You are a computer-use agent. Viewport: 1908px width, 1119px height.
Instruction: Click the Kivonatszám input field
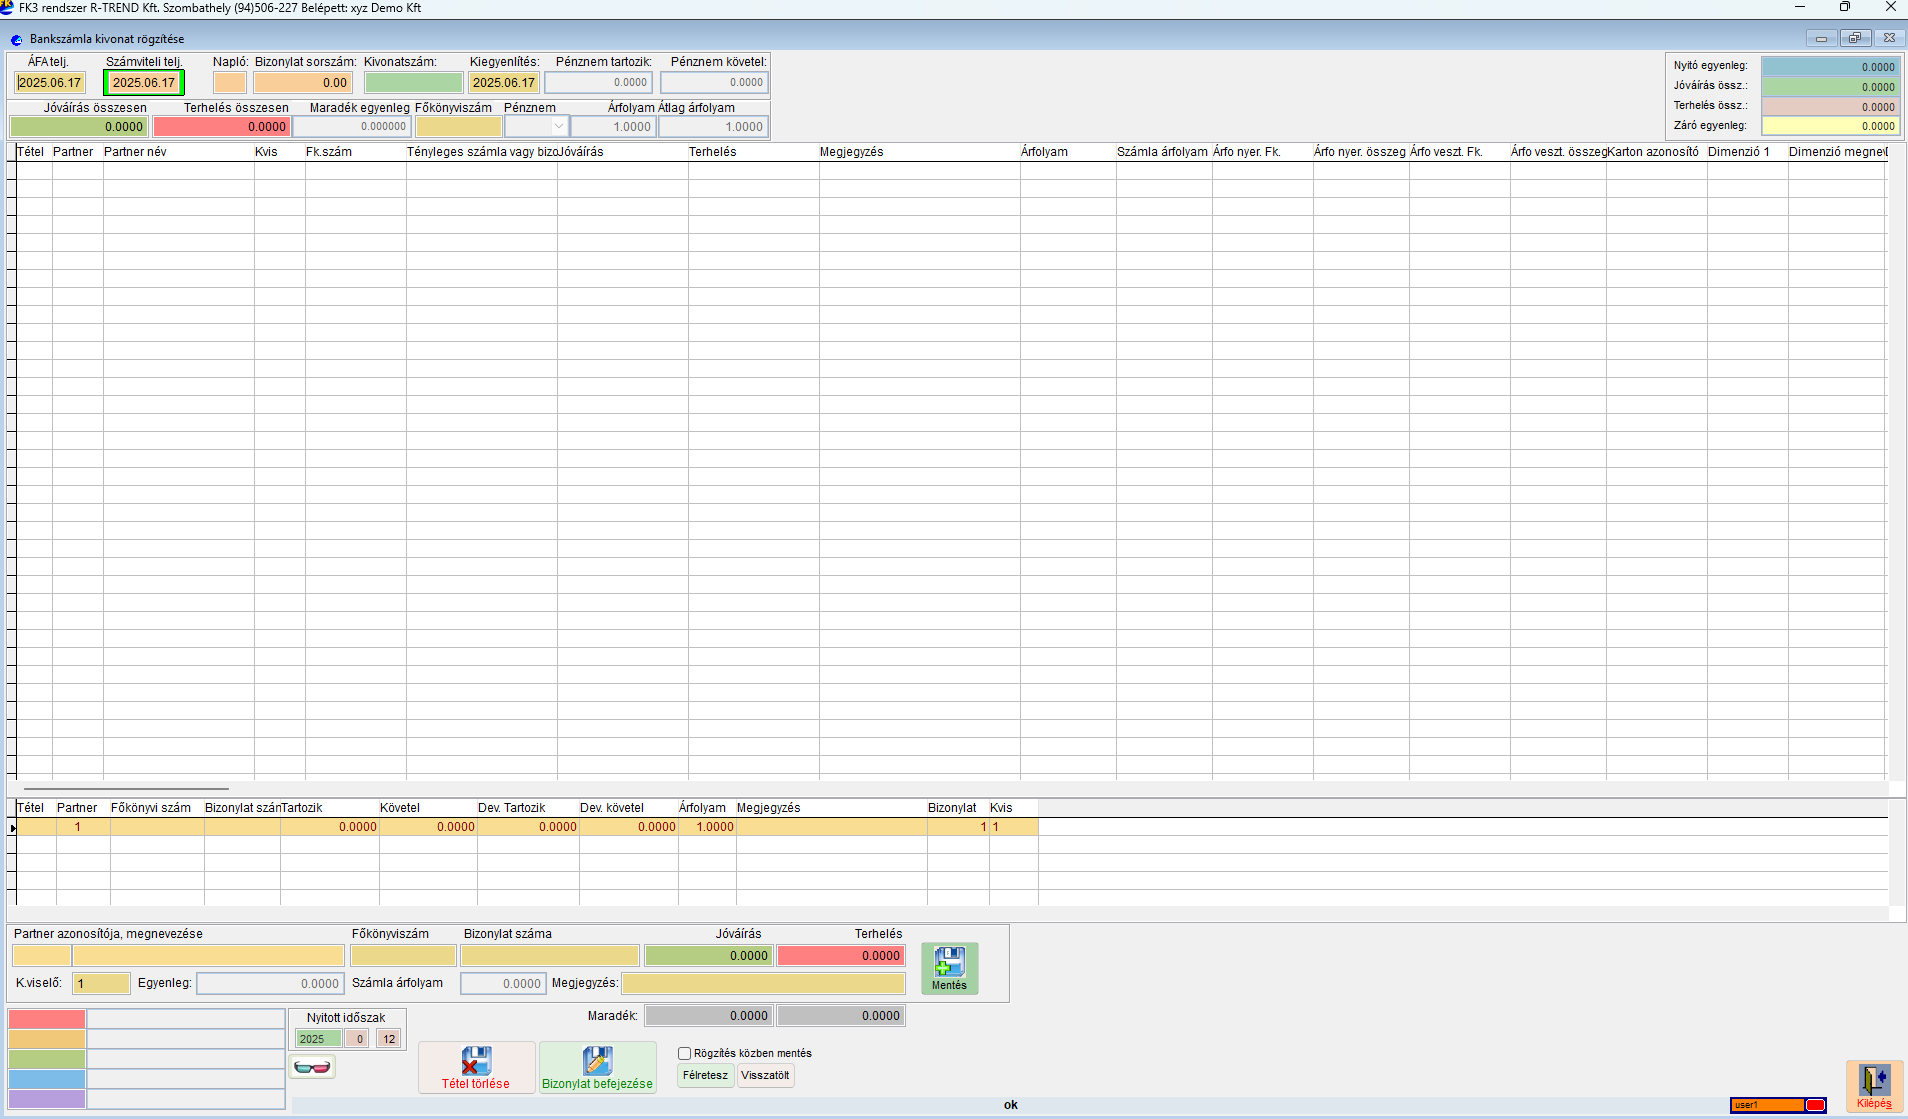pos(413,83)
